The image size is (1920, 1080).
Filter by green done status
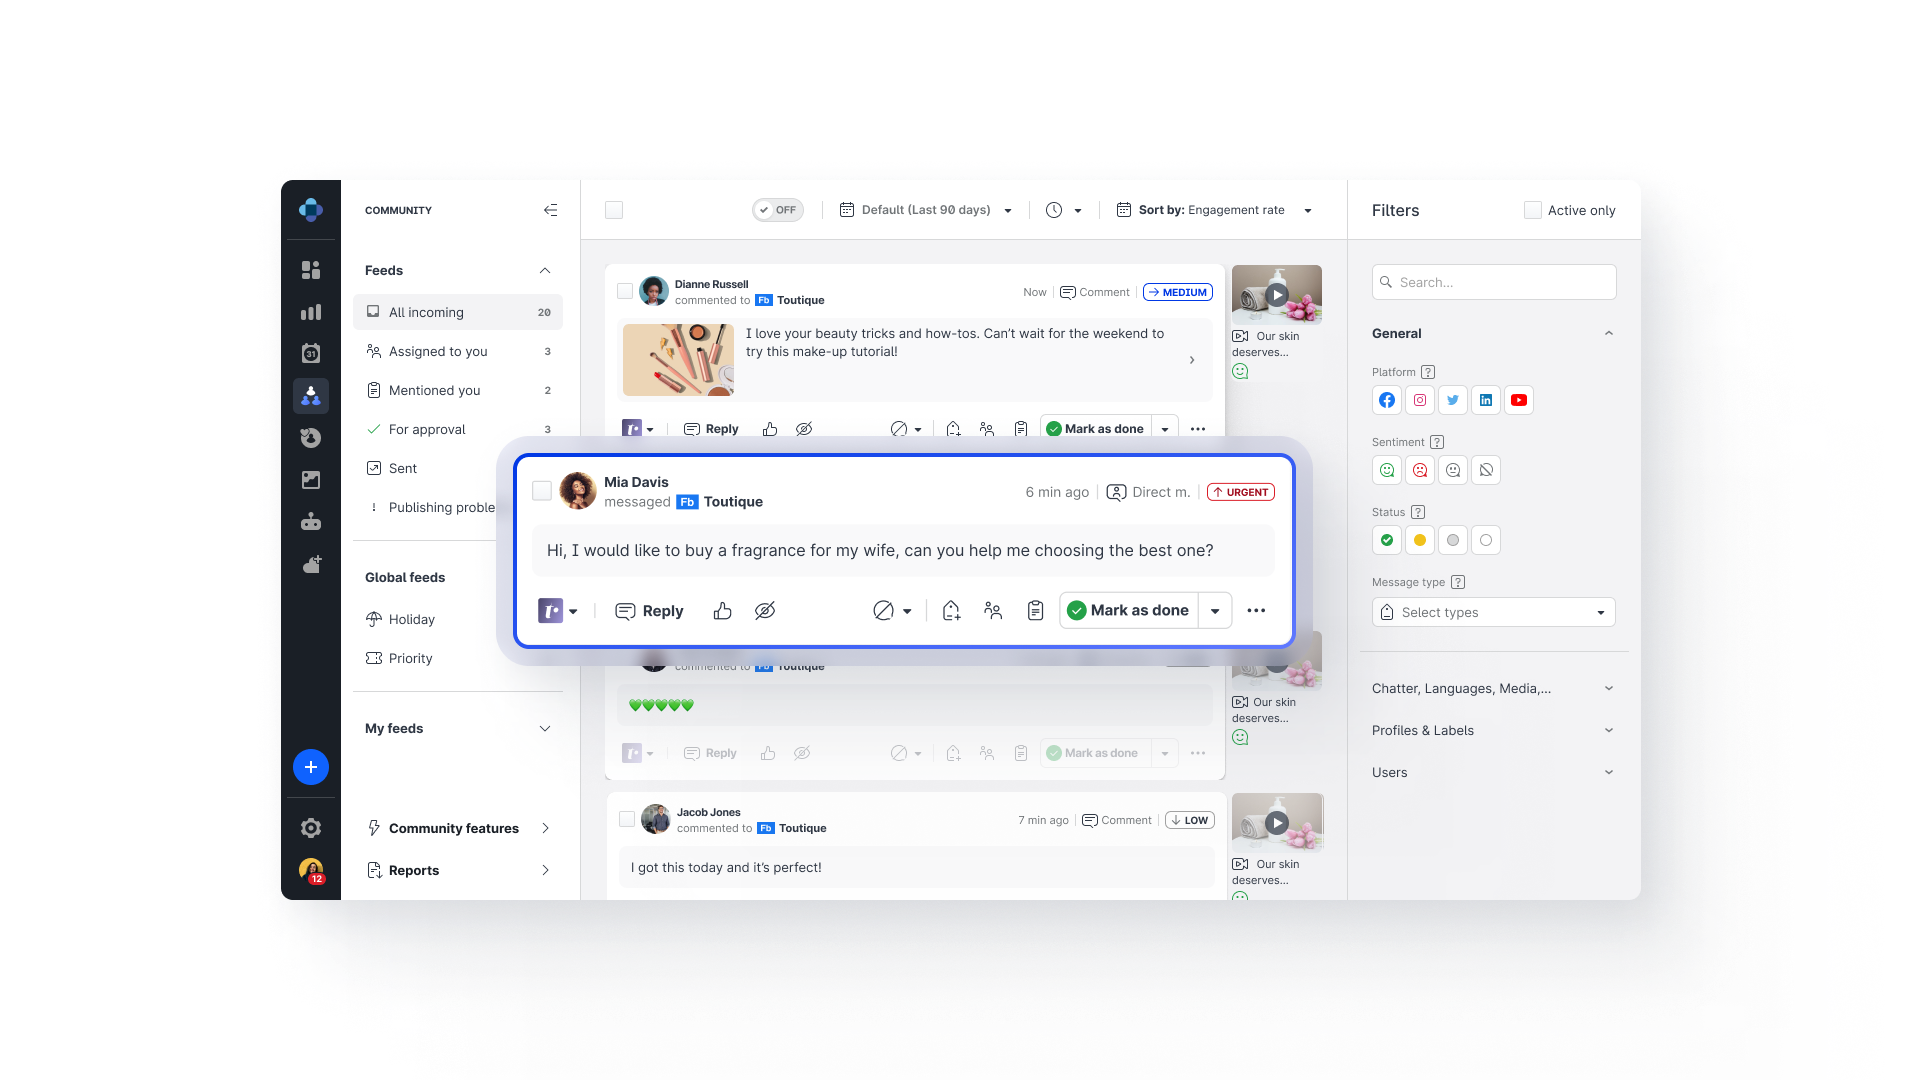click(x=1387, y=540)
